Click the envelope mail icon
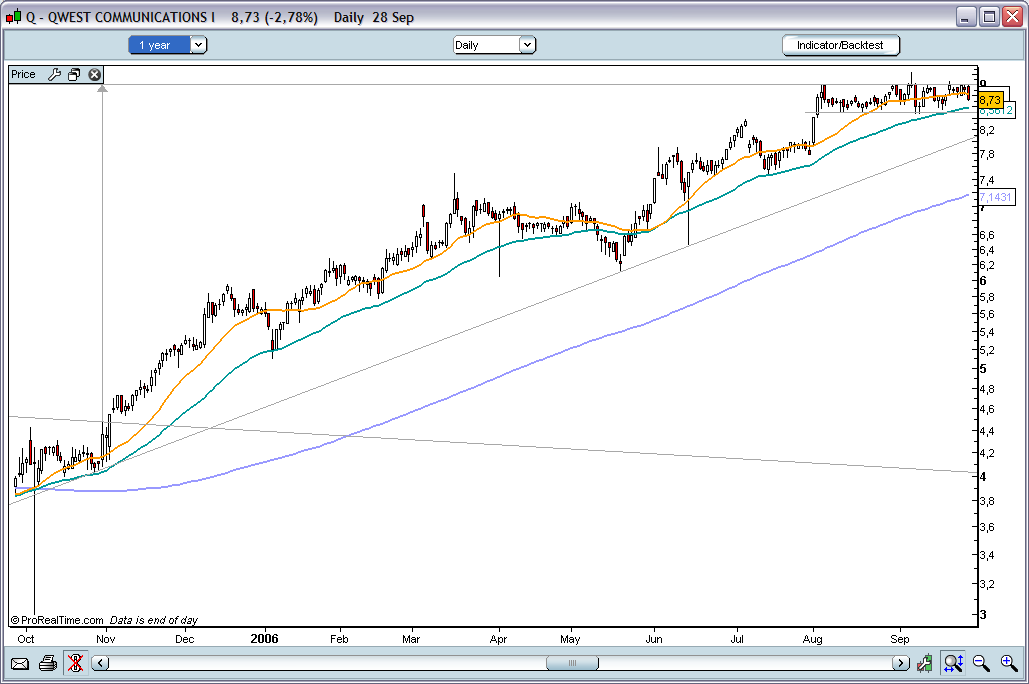 tap(20, 663)
